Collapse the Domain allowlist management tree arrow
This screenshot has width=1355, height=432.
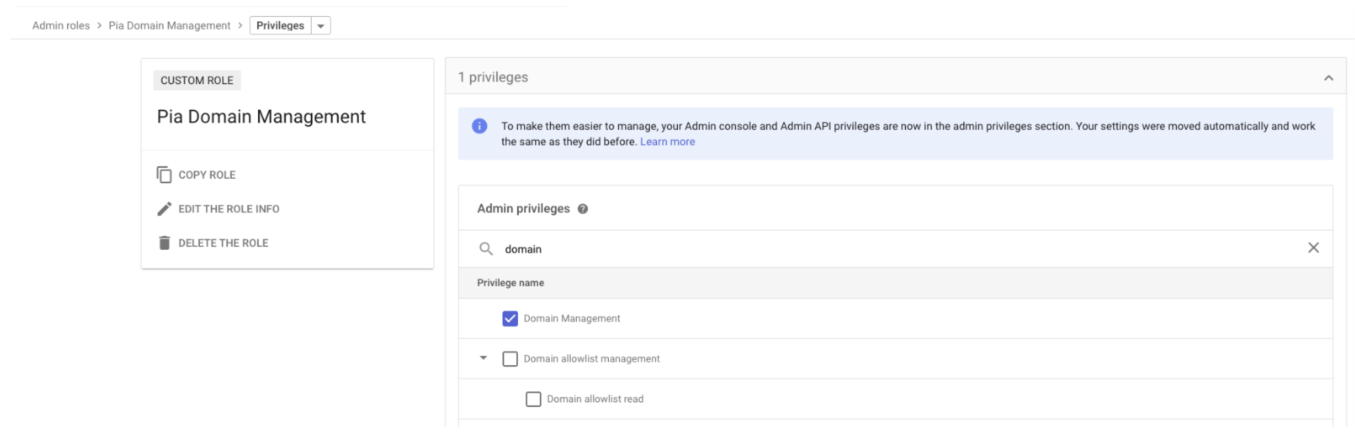484,359
